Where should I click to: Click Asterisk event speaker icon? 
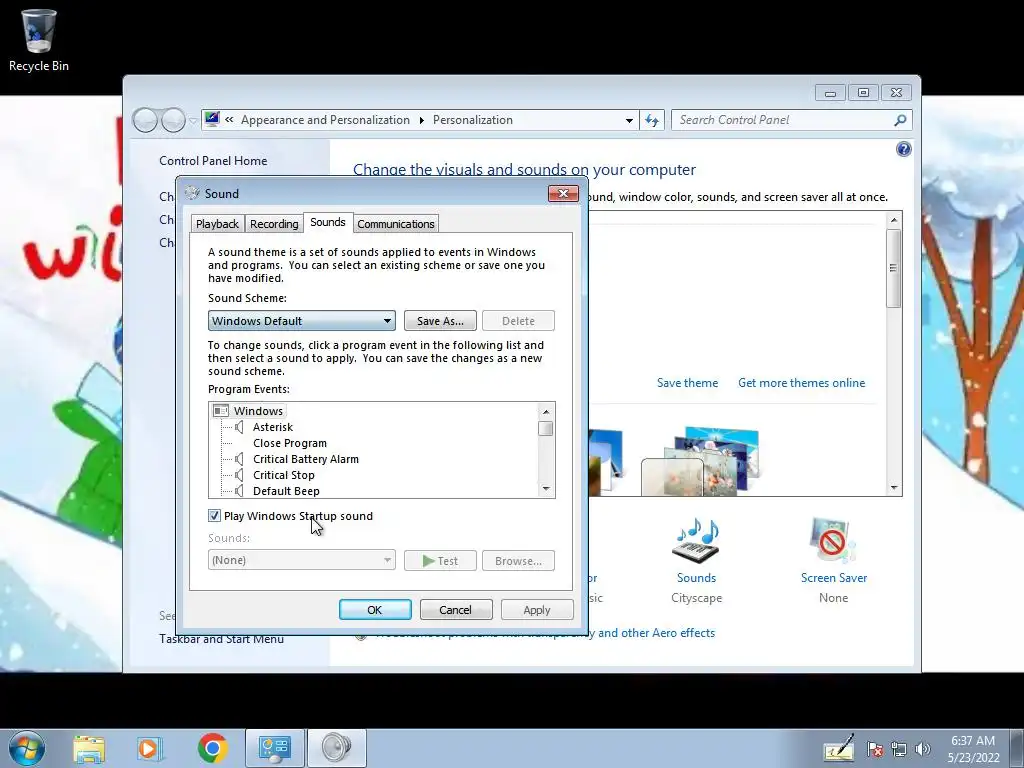tap(239, 427)
